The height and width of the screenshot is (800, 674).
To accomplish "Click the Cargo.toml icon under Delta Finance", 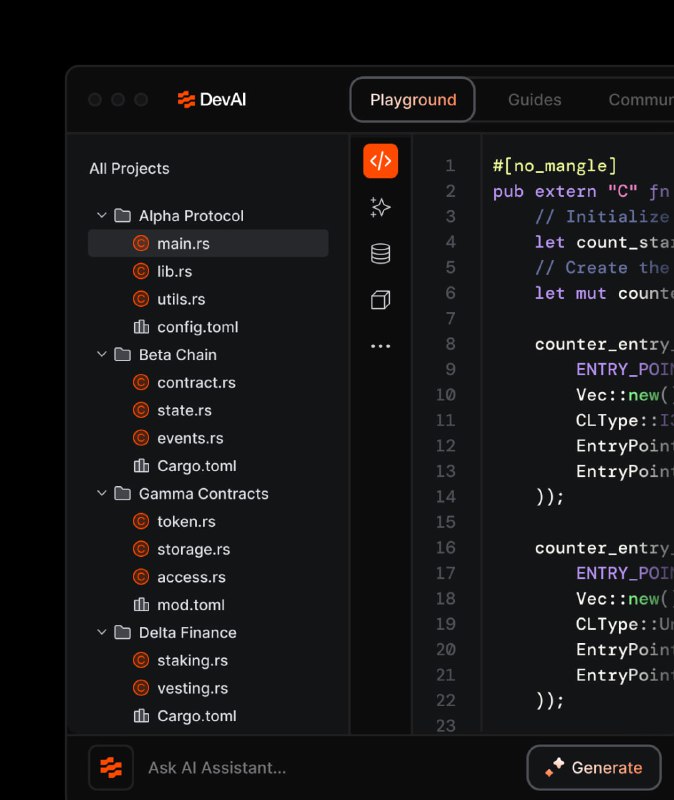I will tap(141, 716).
